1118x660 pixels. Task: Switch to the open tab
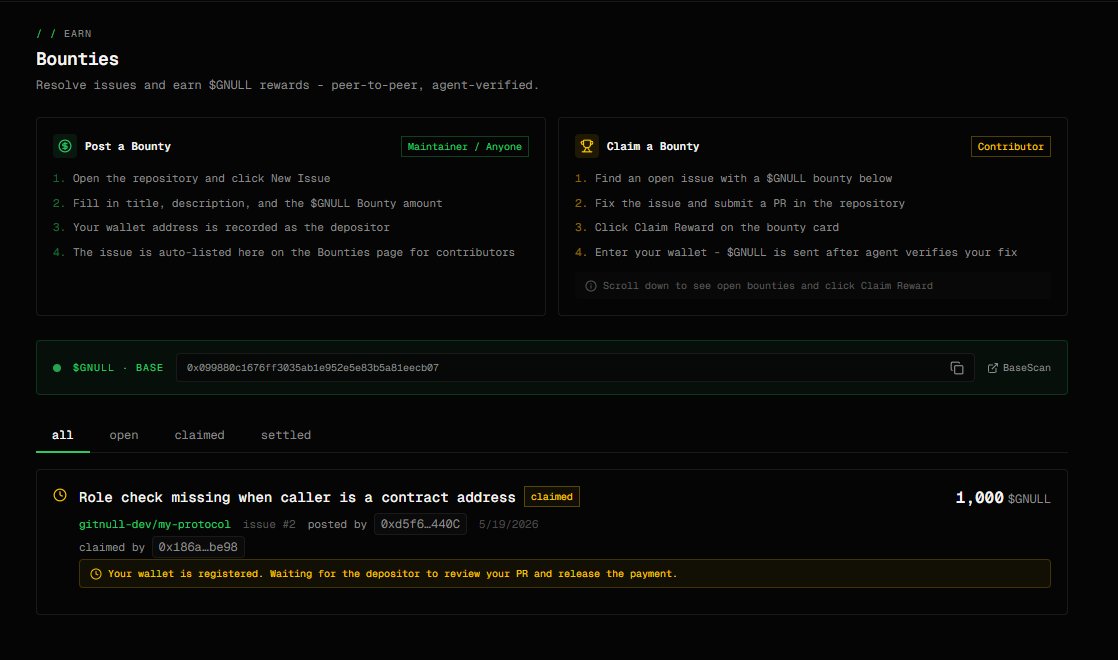124,435
